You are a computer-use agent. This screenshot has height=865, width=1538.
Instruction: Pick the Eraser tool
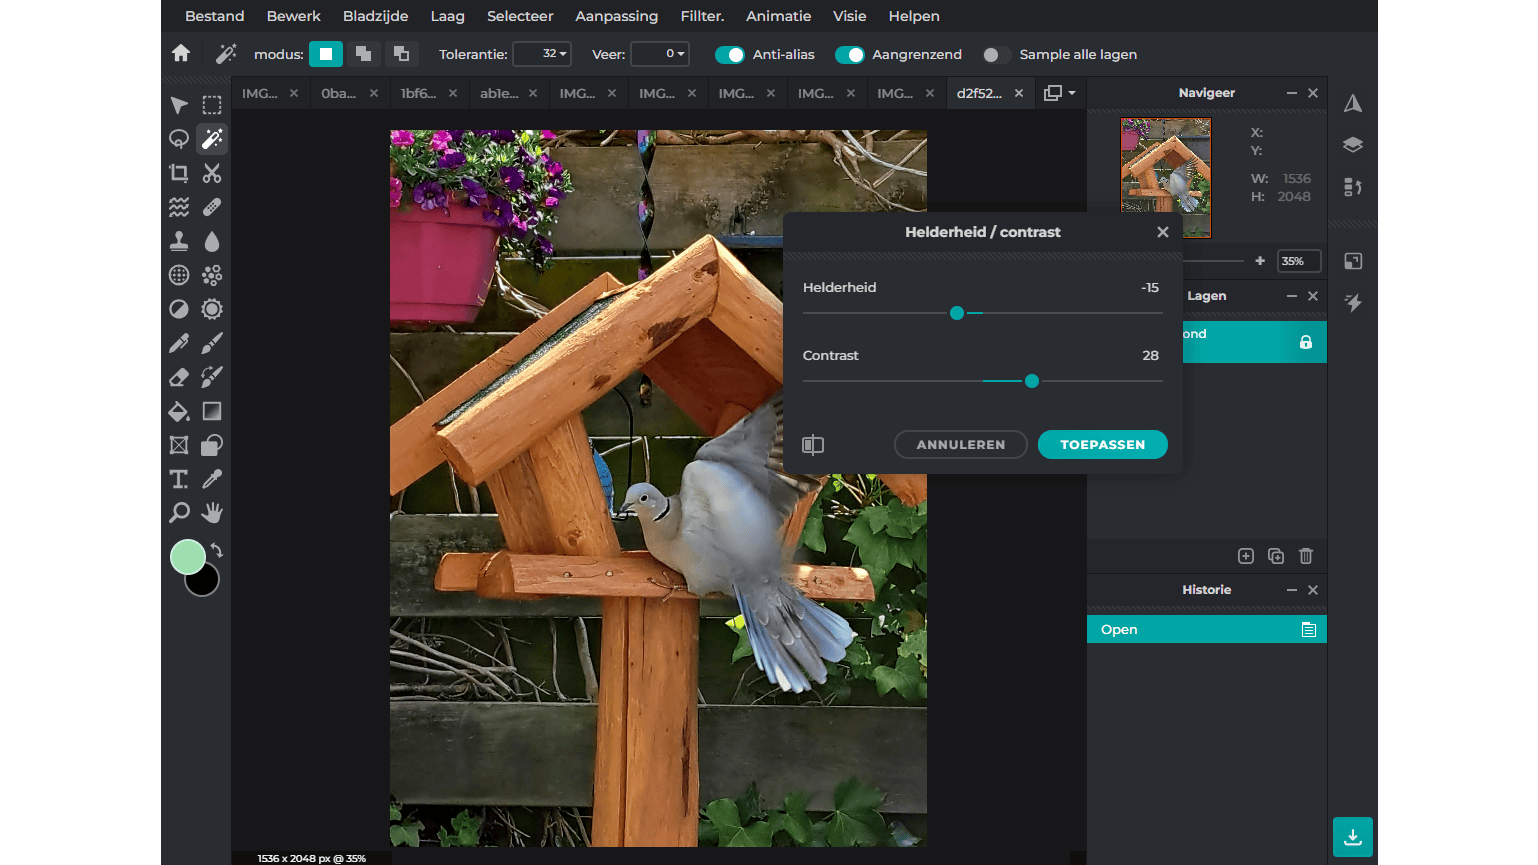[179, 377]
